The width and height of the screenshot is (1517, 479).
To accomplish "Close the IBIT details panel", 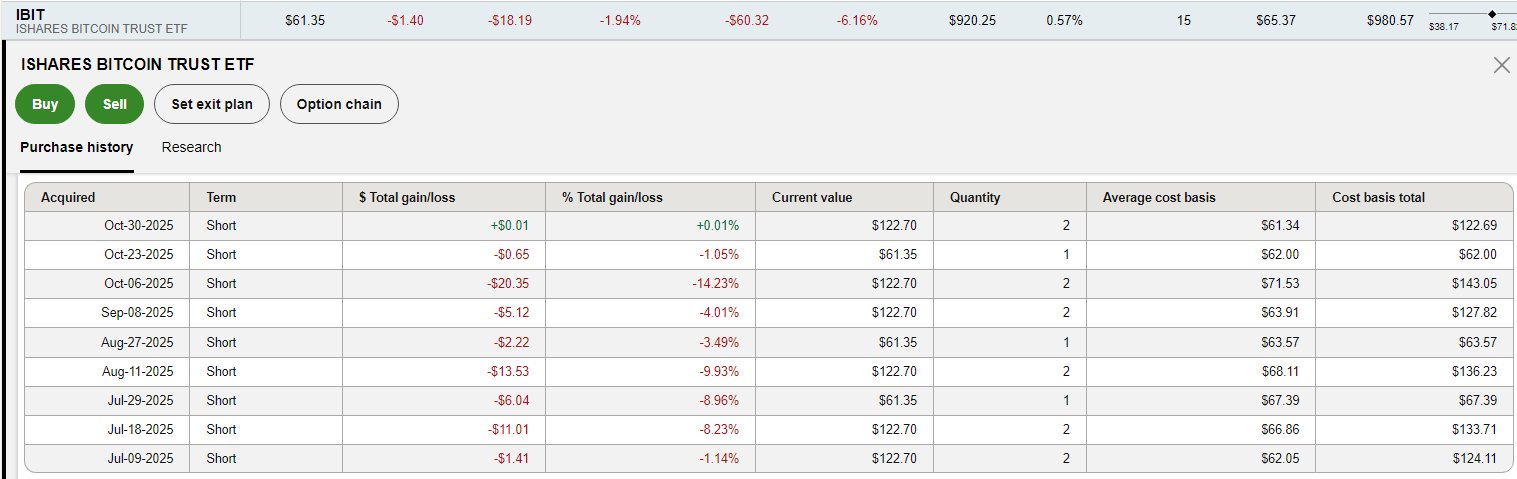I will (1501, 65).
